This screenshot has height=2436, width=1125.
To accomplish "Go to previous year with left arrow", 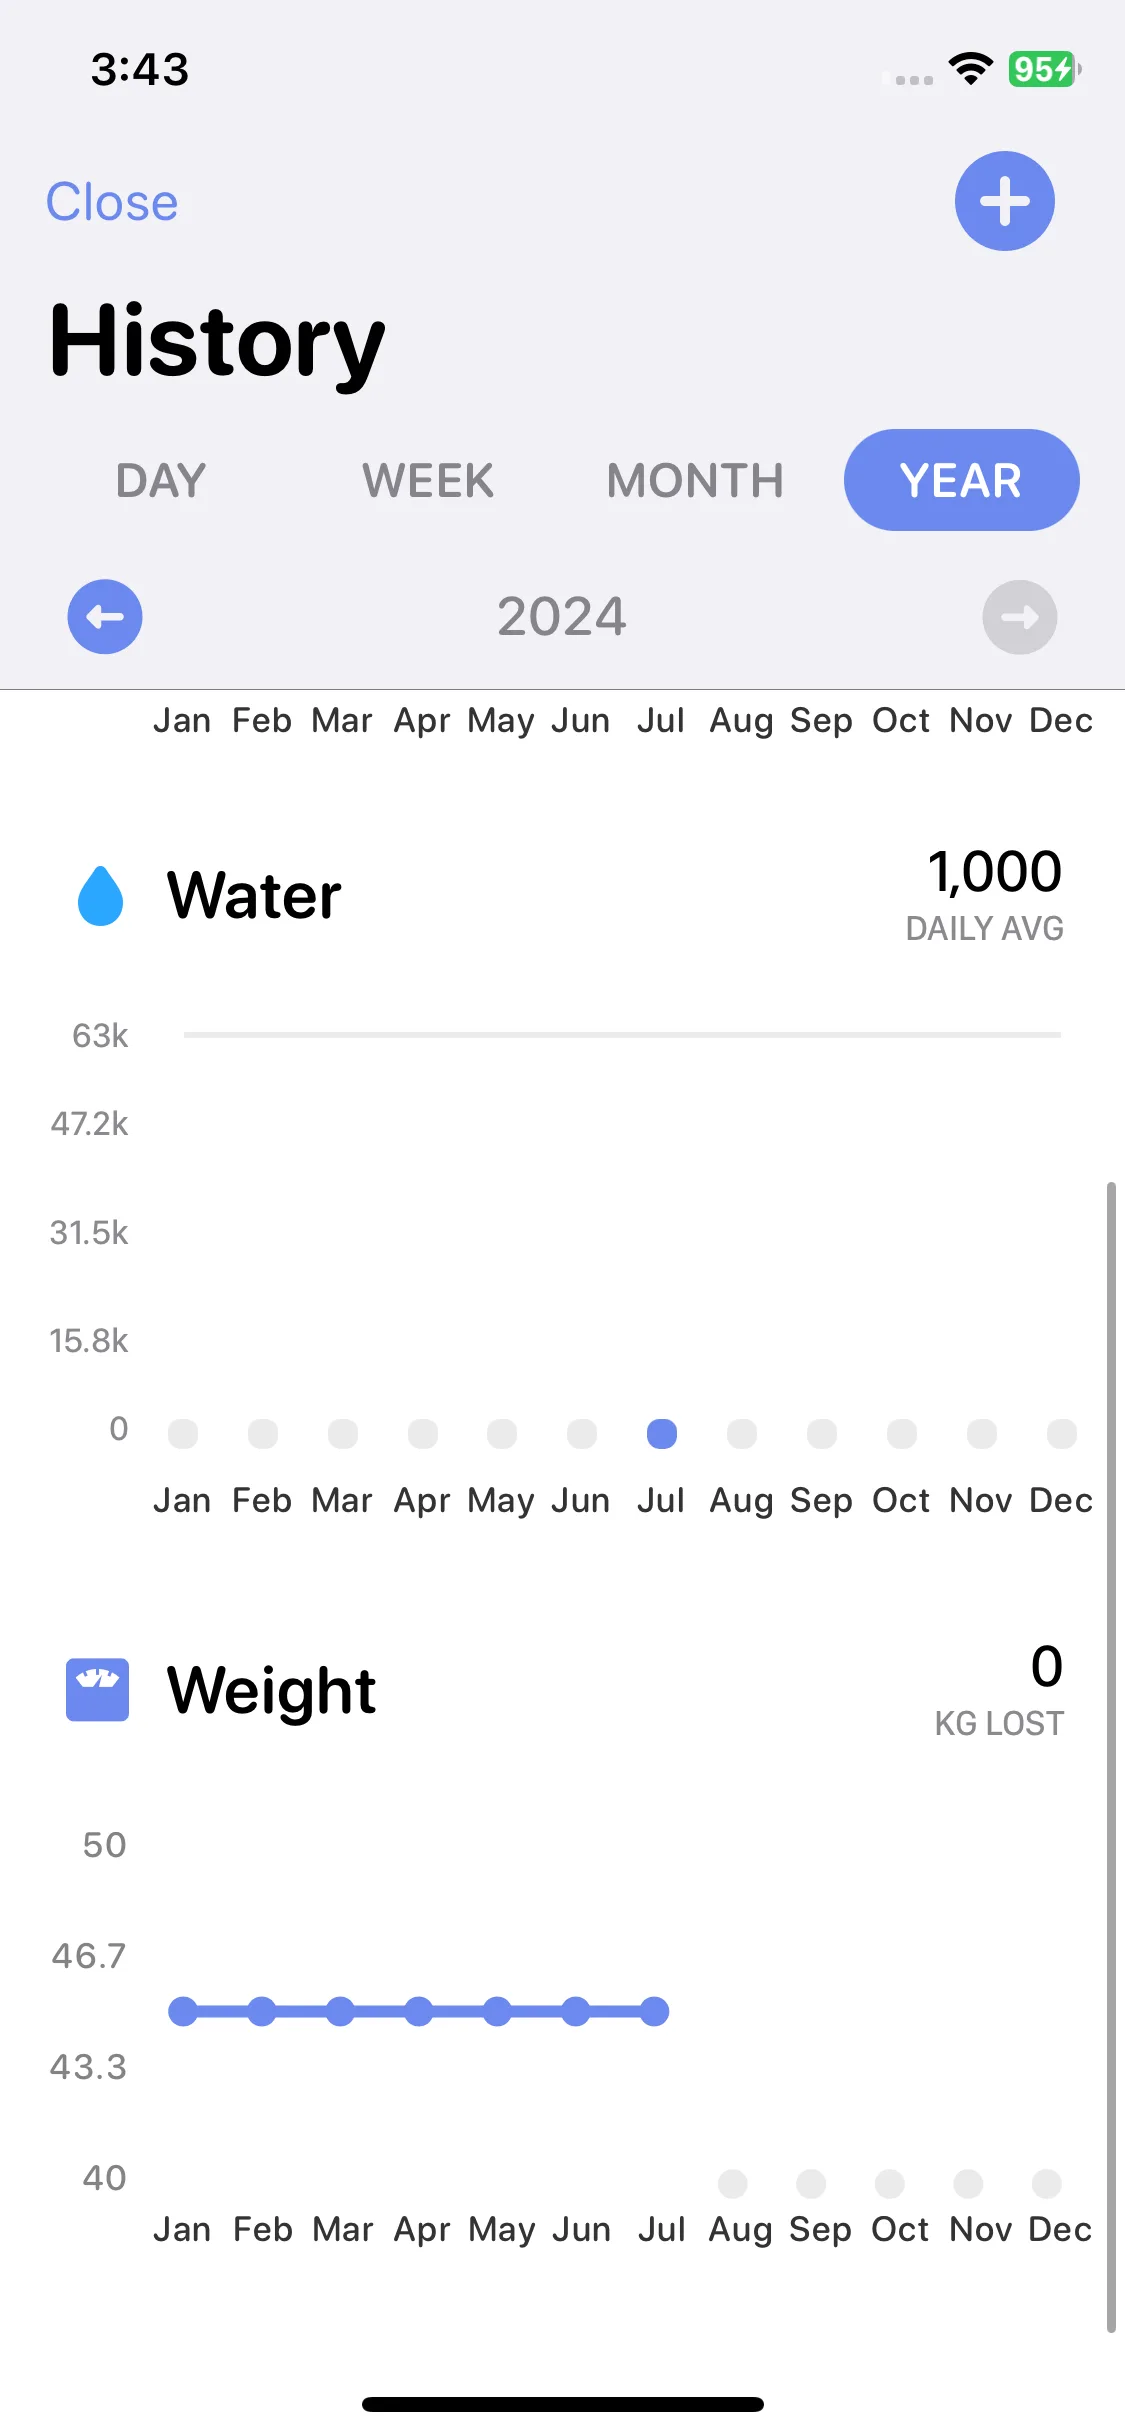I will point(105,617).
